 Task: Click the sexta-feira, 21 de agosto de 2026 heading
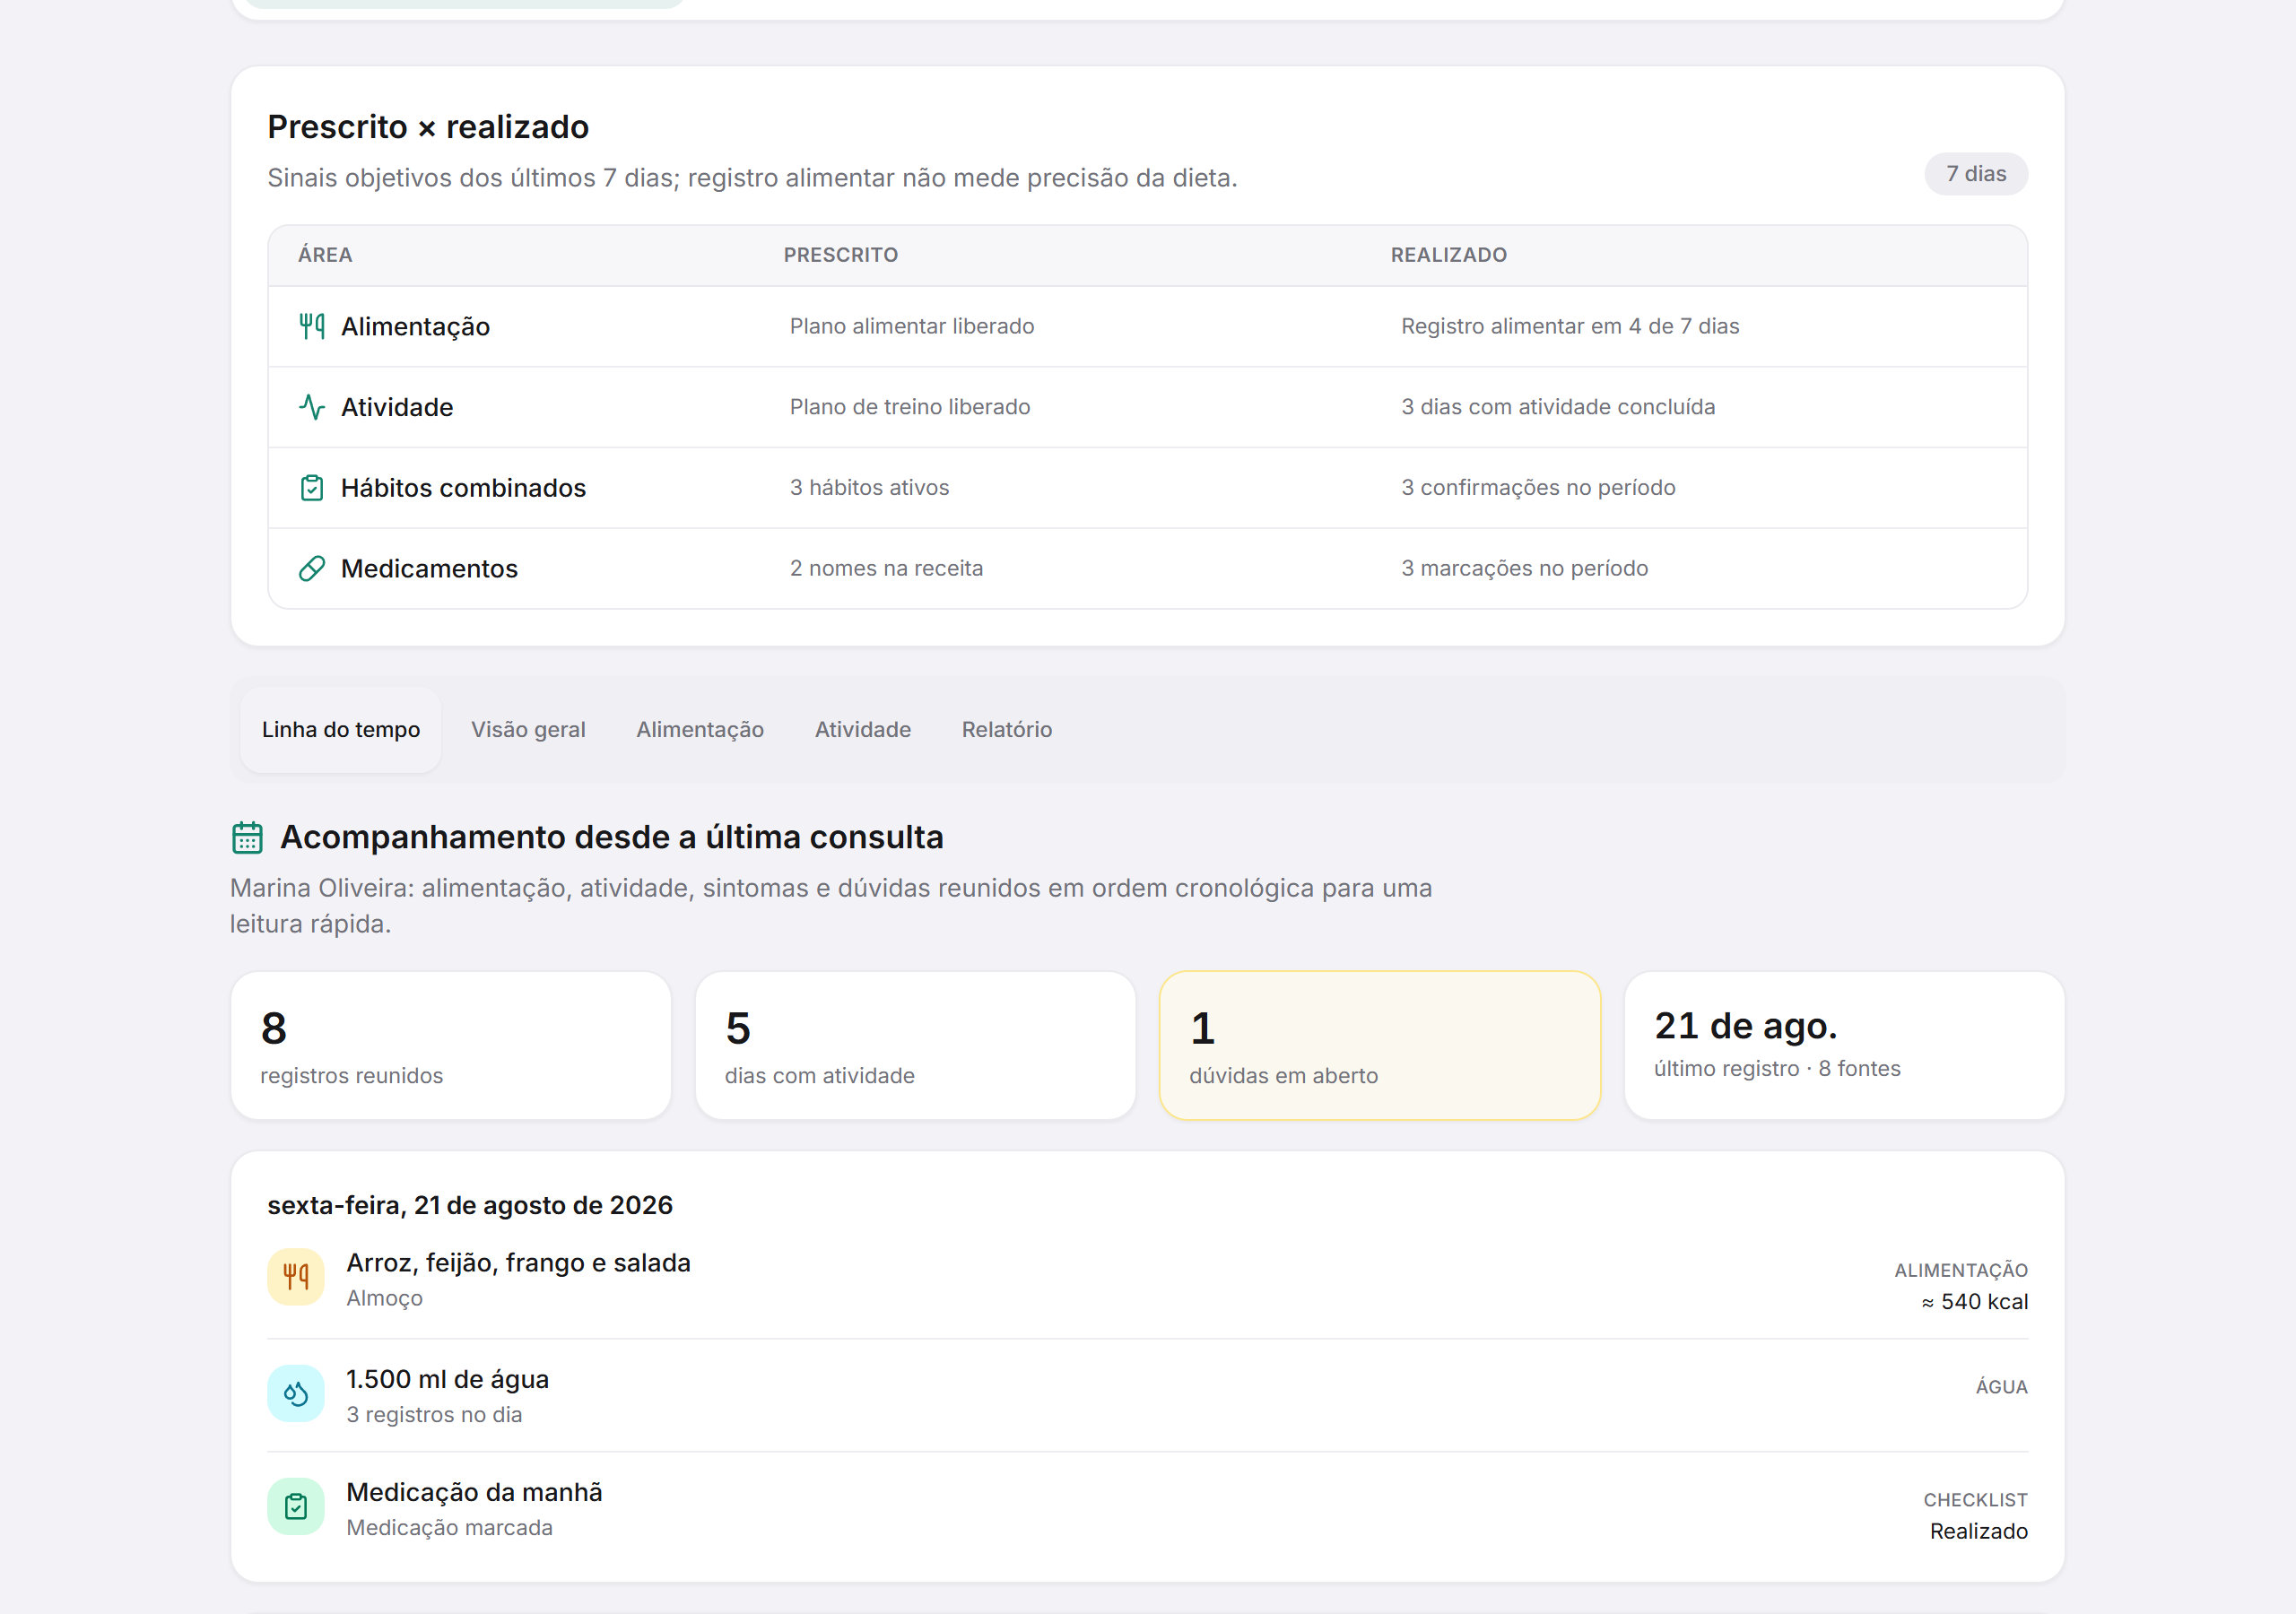(470, 1205)
